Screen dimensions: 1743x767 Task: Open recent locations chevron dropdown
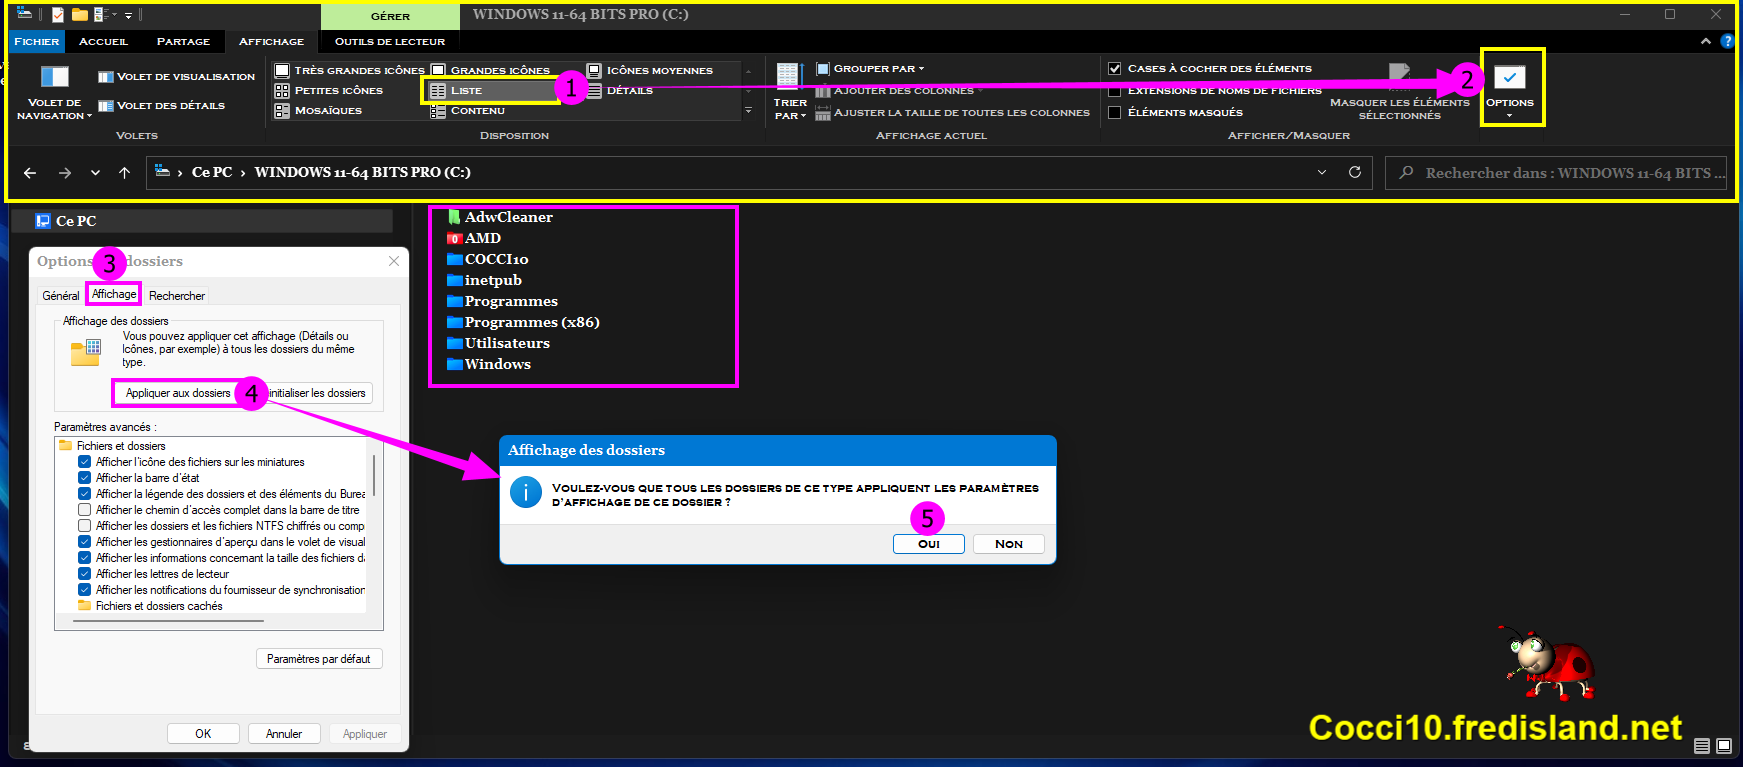(x=95, y=173)
